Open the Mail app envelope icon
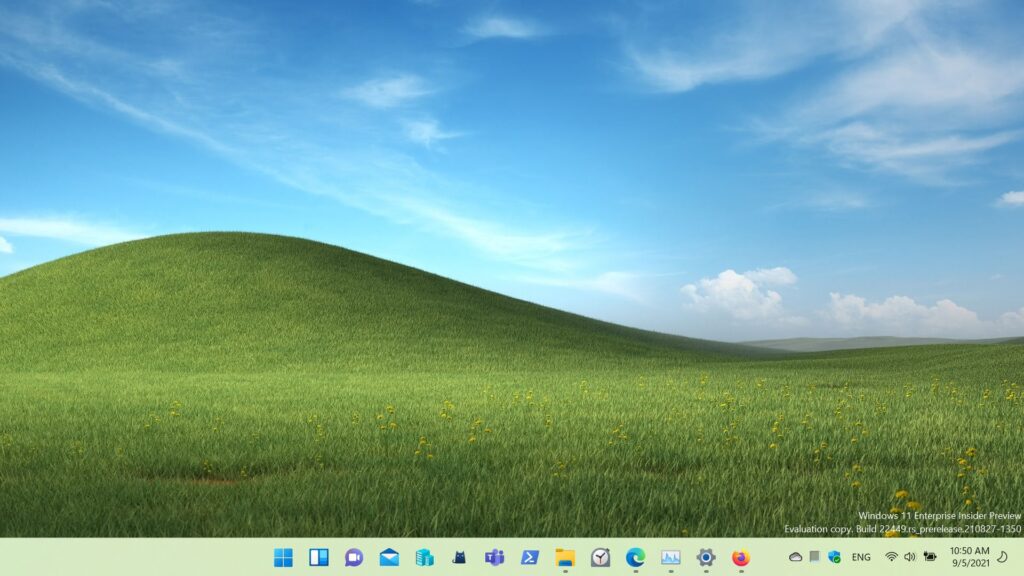1024x576 pixels. coord(389,557)
